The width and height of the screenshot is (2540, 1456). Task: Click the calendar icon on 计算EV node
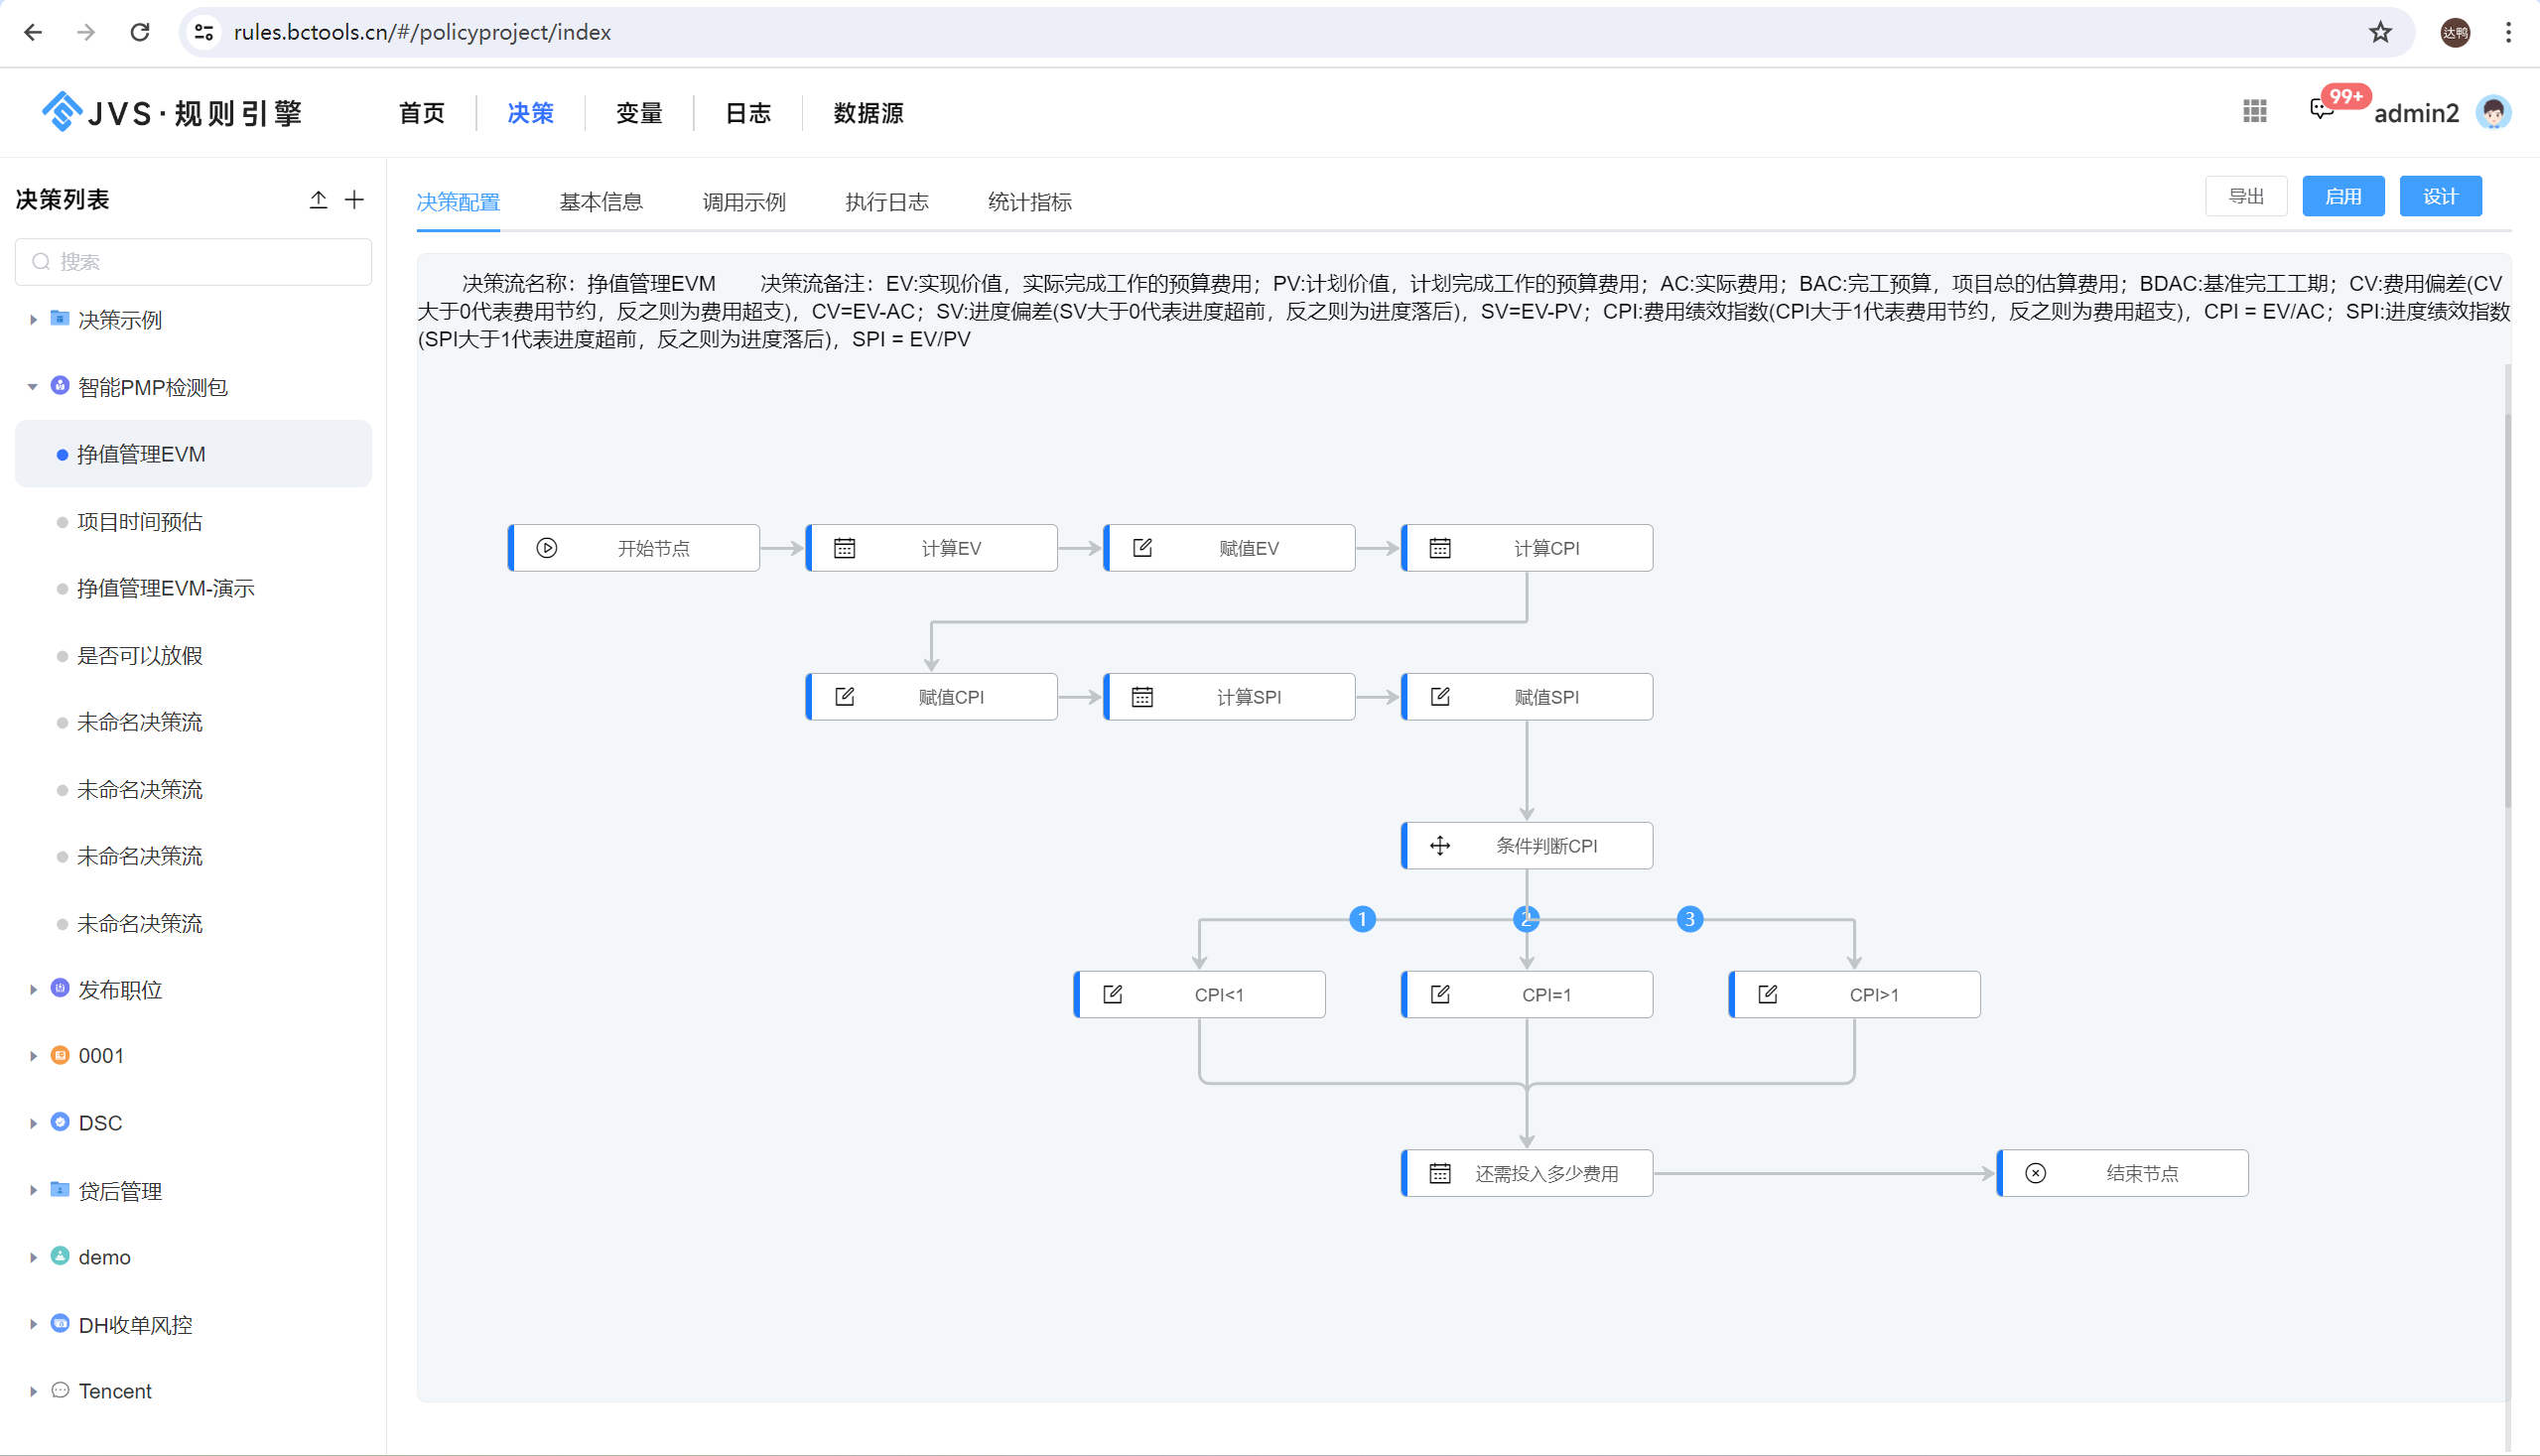tap(845, 548)
